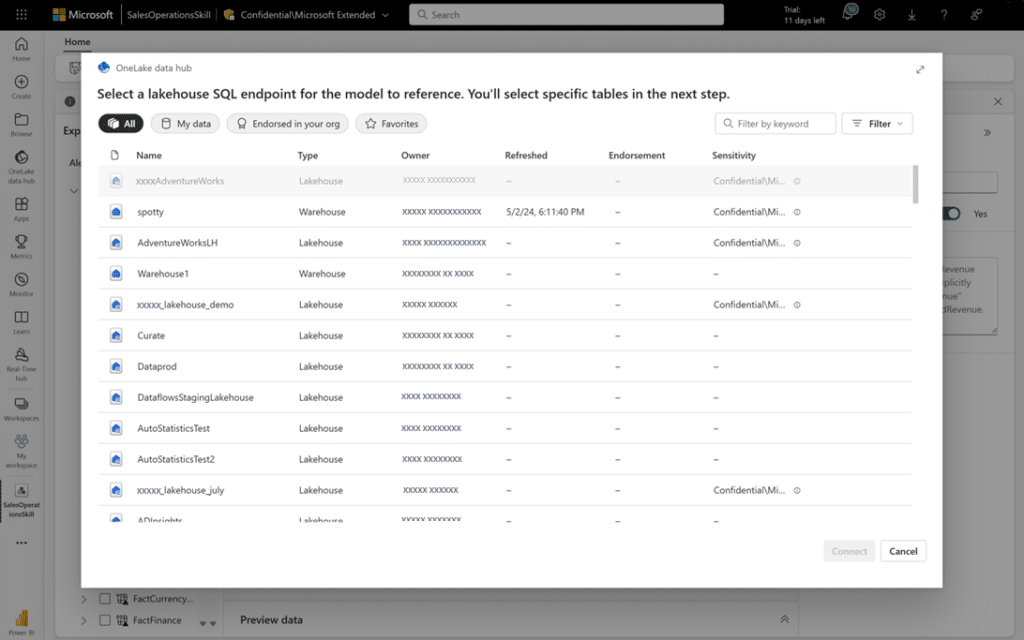The height and width of the screenshot is (640, 1024).
Task: Click the Power BI icon at bottom left
Action: click(21, 622)
